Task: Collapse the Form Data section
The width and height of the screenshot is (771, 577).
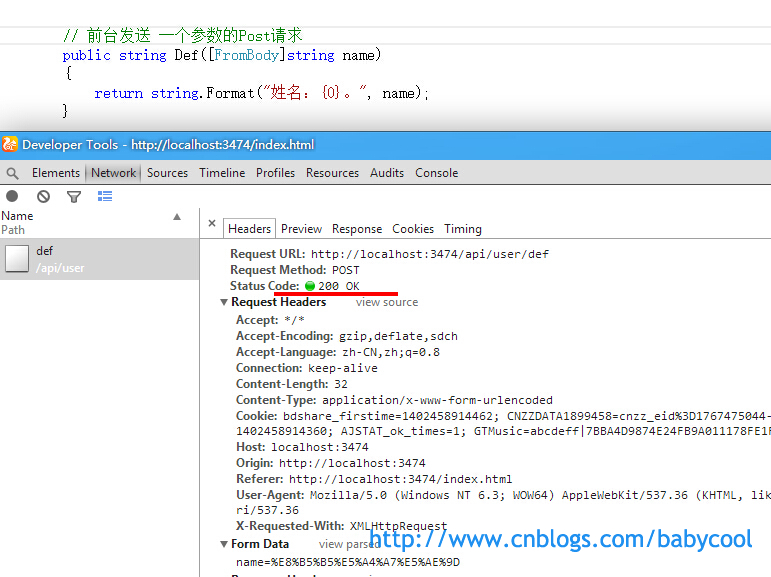Action: point(224,544)
